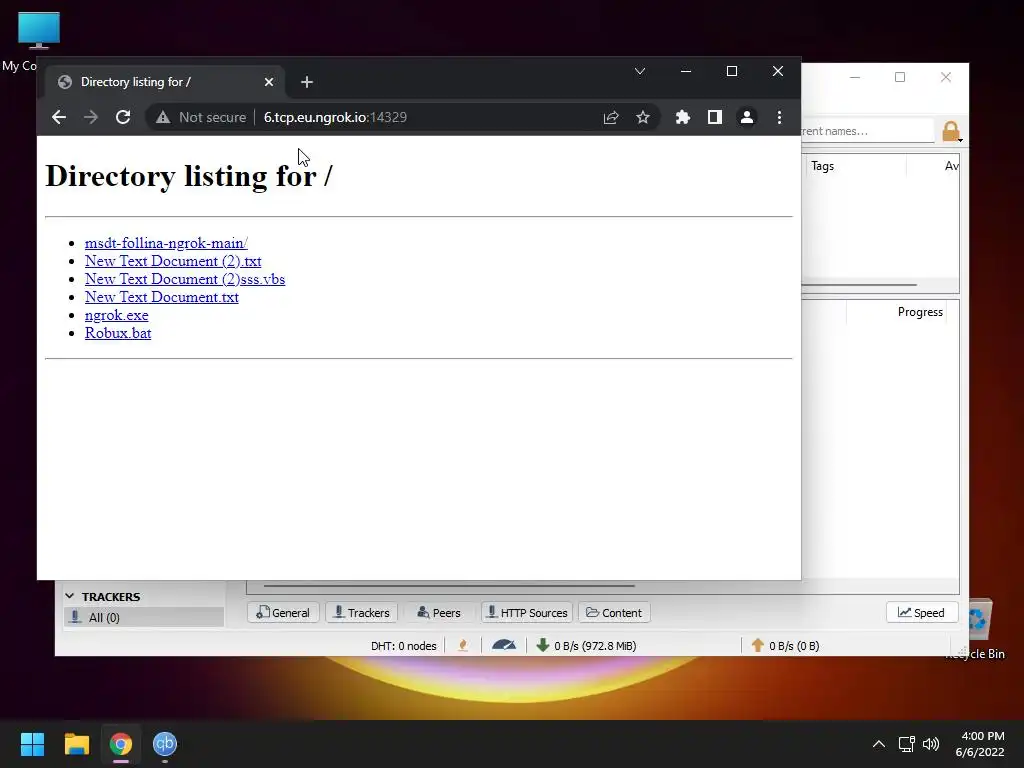The height and width of the screenshot is (768, 1024).
Task: Click the qBittorrent taskbar icon
Action: 165,744
